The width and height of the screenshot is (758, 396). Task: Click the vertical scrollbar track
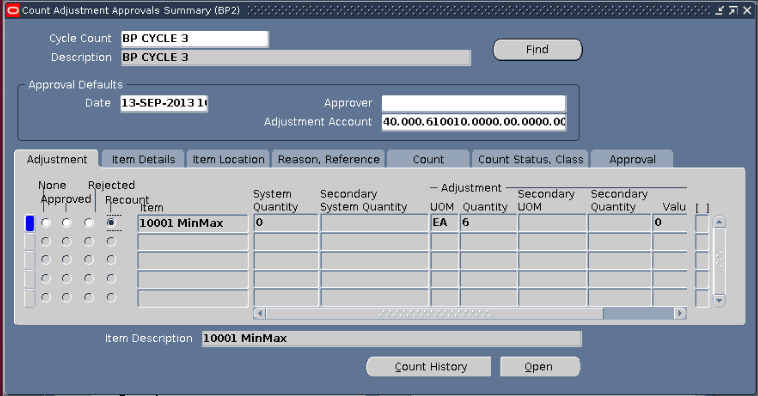click(719, 261)
